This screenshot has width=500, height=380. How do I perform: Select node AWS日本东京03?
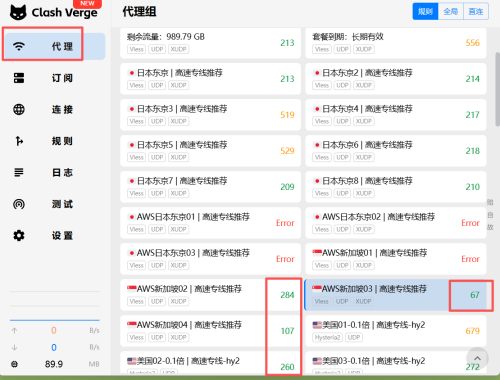(210, 259)
